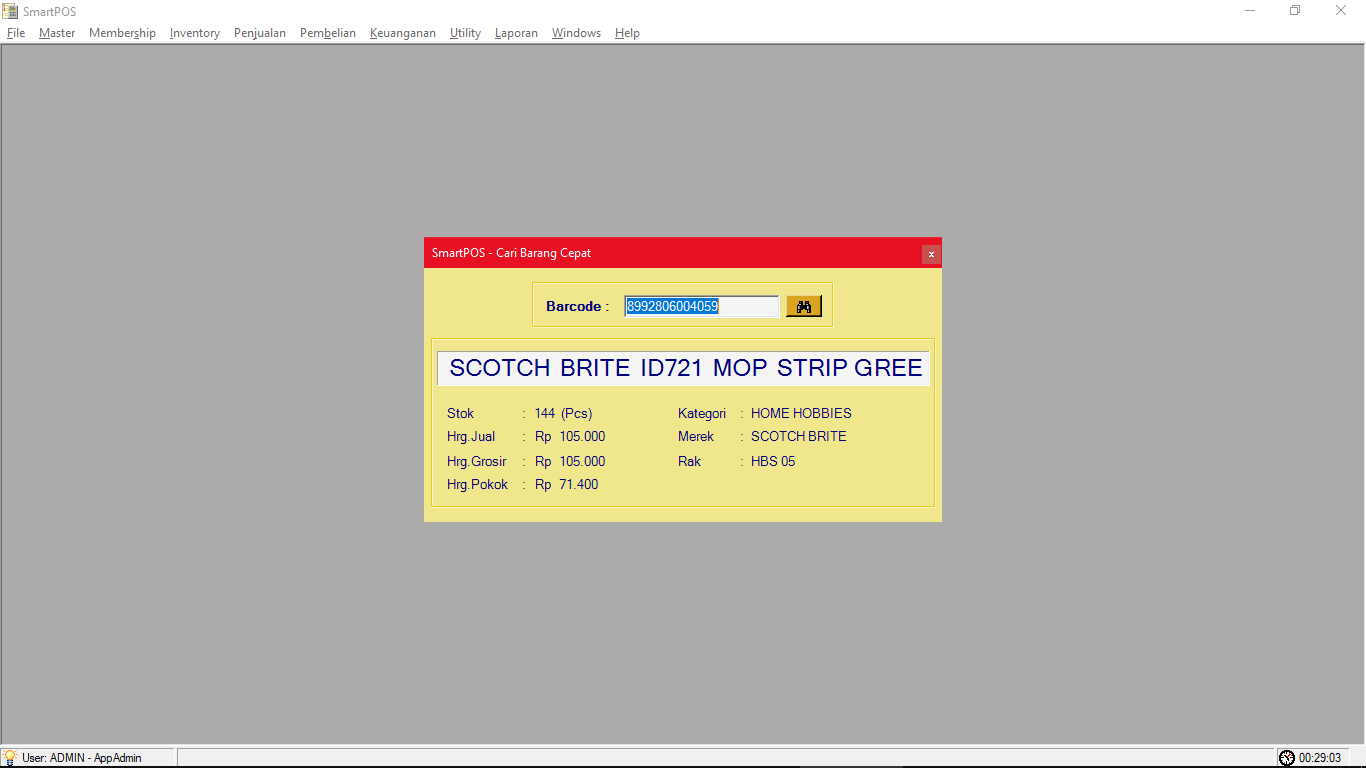Click the Stok label

(460, 413)
